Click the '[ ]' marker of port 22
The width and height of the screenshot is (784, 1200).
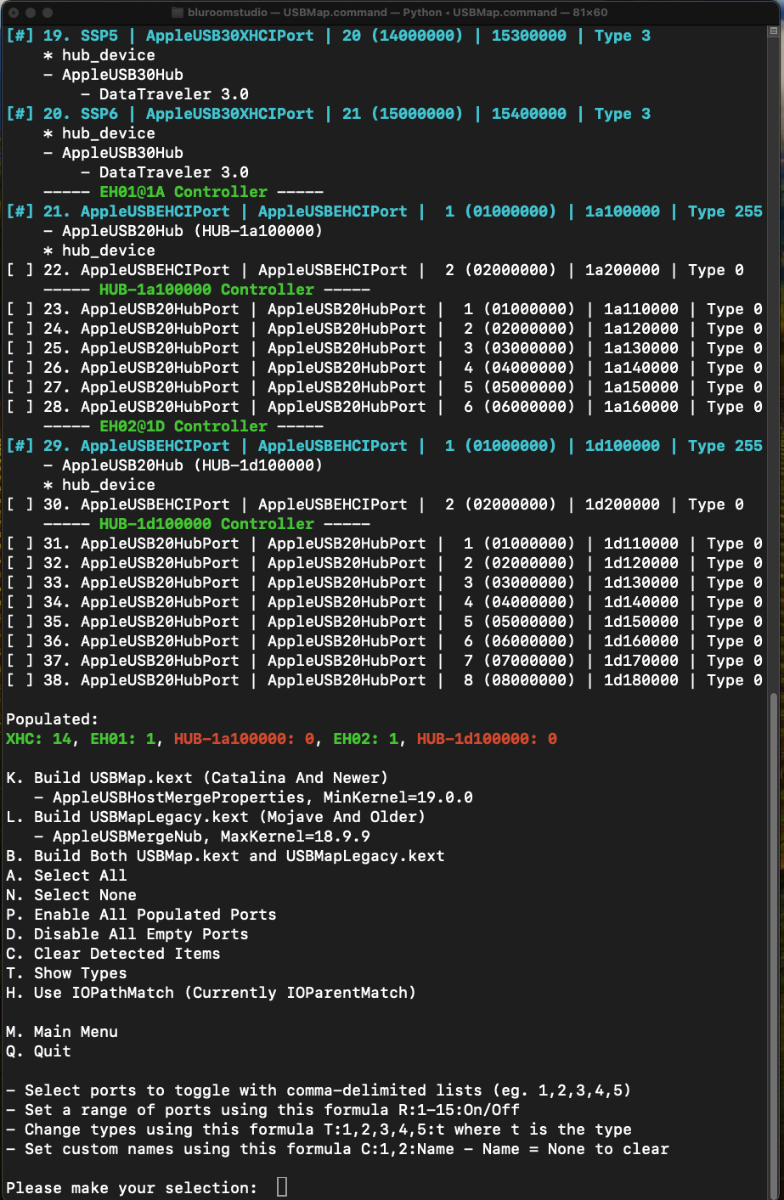point(20,270)
